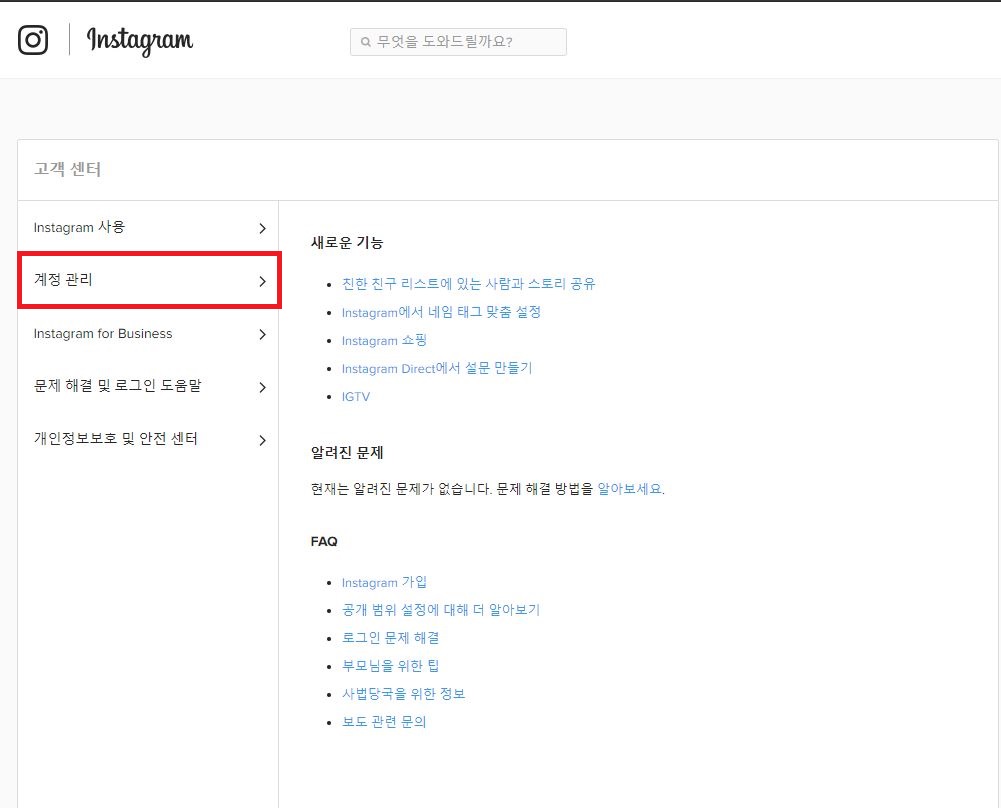The height and width of the screenshot is (808, 1001).
Task: Click the Instagram wordmark logo
Action: pyautogui.click(x=140, y=41)
